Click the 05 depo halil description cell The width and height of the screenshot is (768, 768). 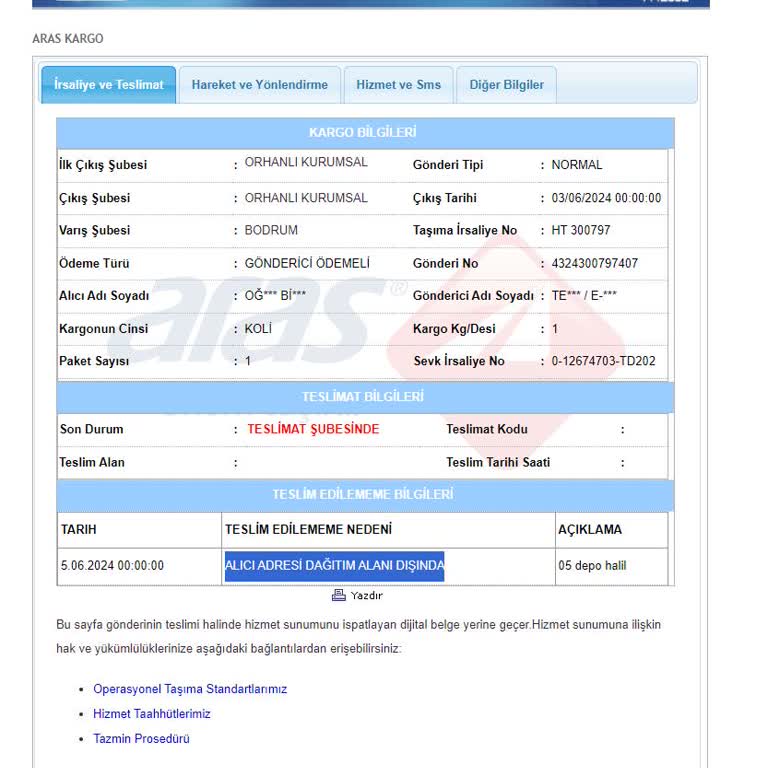611,566
